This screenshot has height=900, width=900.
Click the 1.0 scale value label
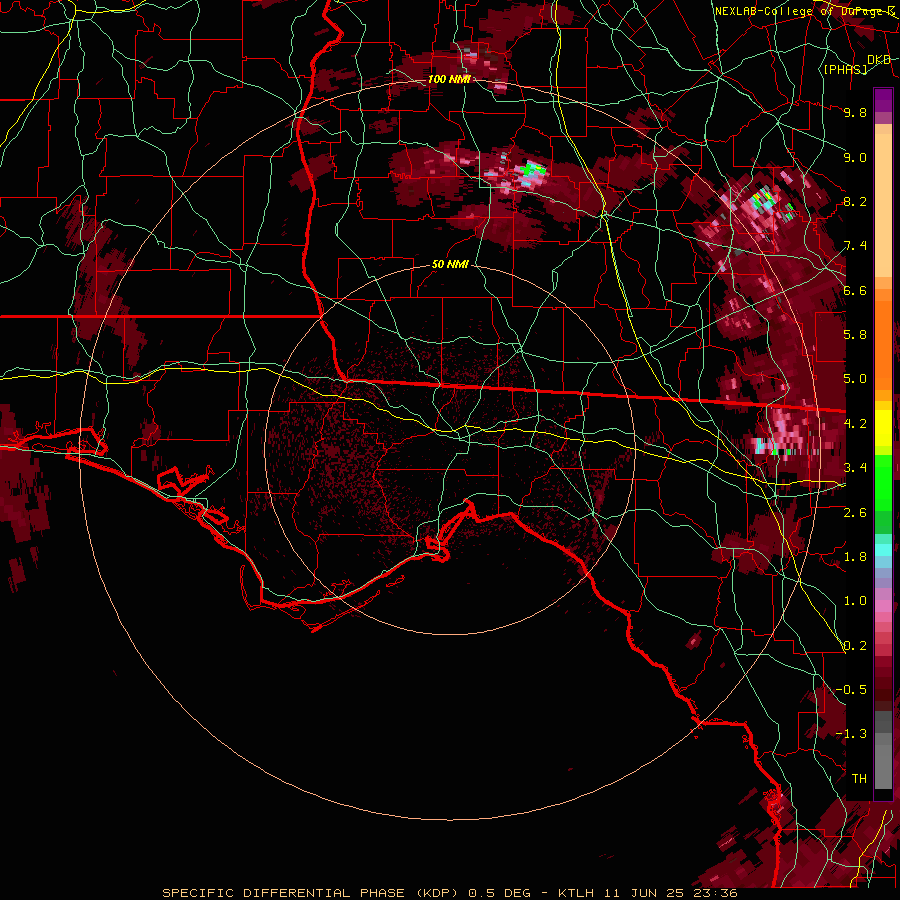pyautogui.click(x=855, y=601)
